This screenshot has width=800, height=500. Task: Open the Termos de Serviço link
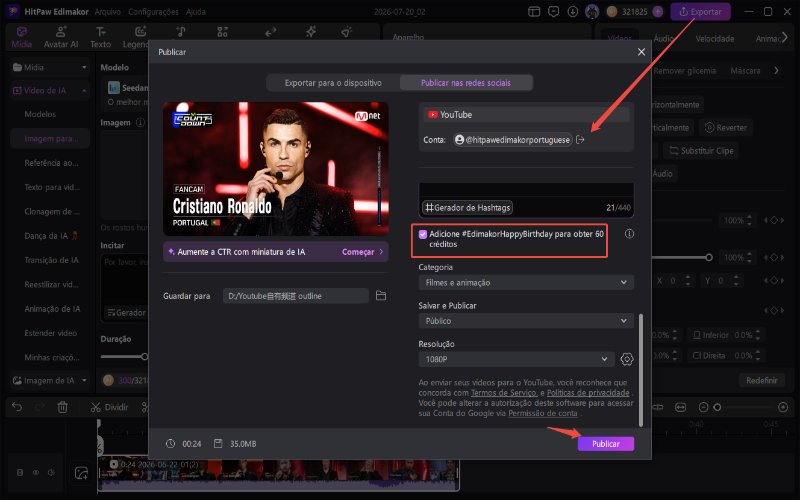503,393
